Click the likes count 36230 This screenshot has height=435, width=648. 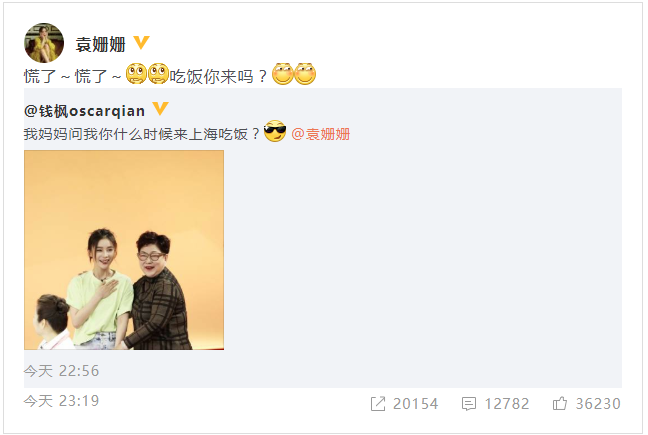[x=598, y=404]
